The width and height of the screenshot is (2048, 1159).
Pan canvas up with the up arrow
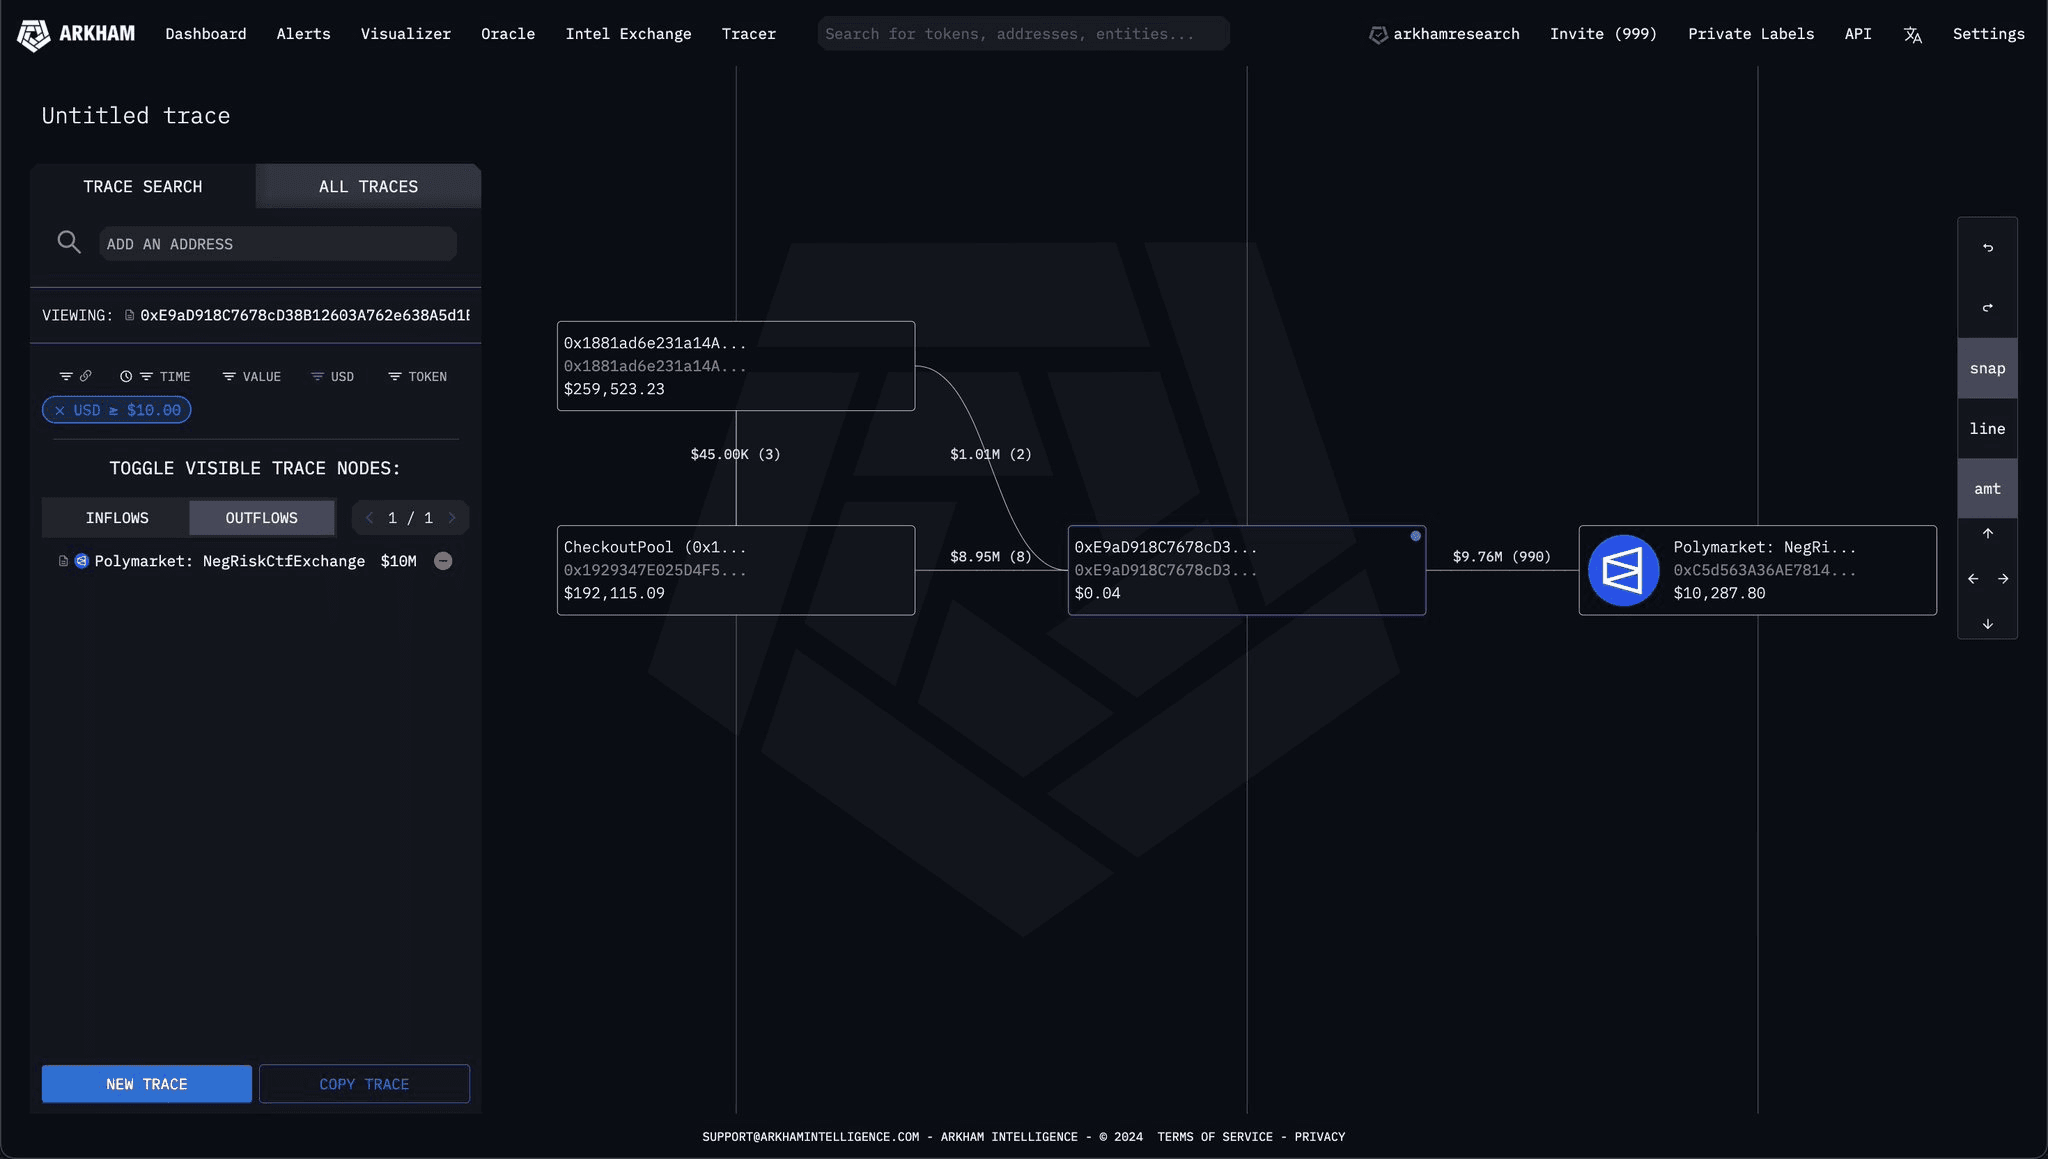click(x=1987, y=533)
